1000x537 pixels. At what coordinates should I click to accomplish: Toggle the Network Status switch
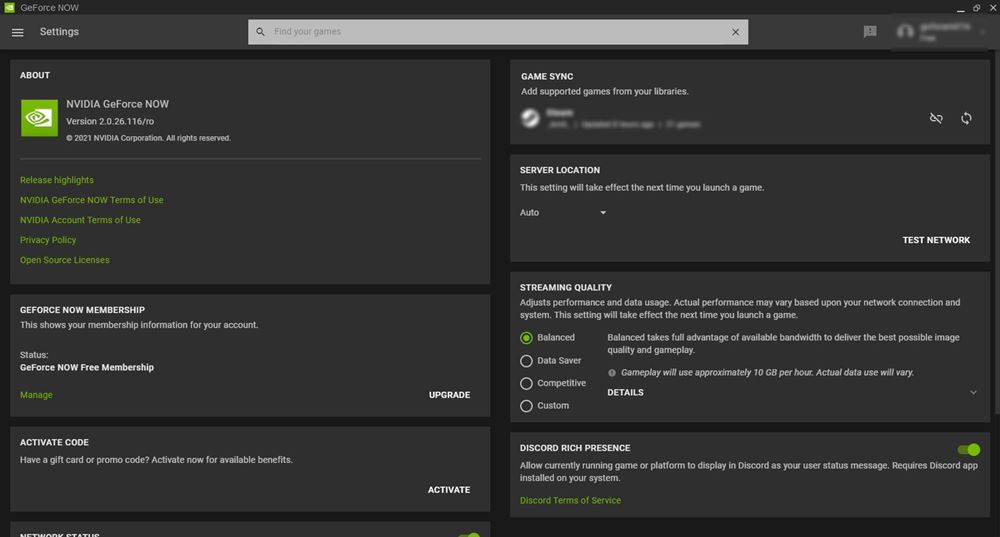point(469,534)
